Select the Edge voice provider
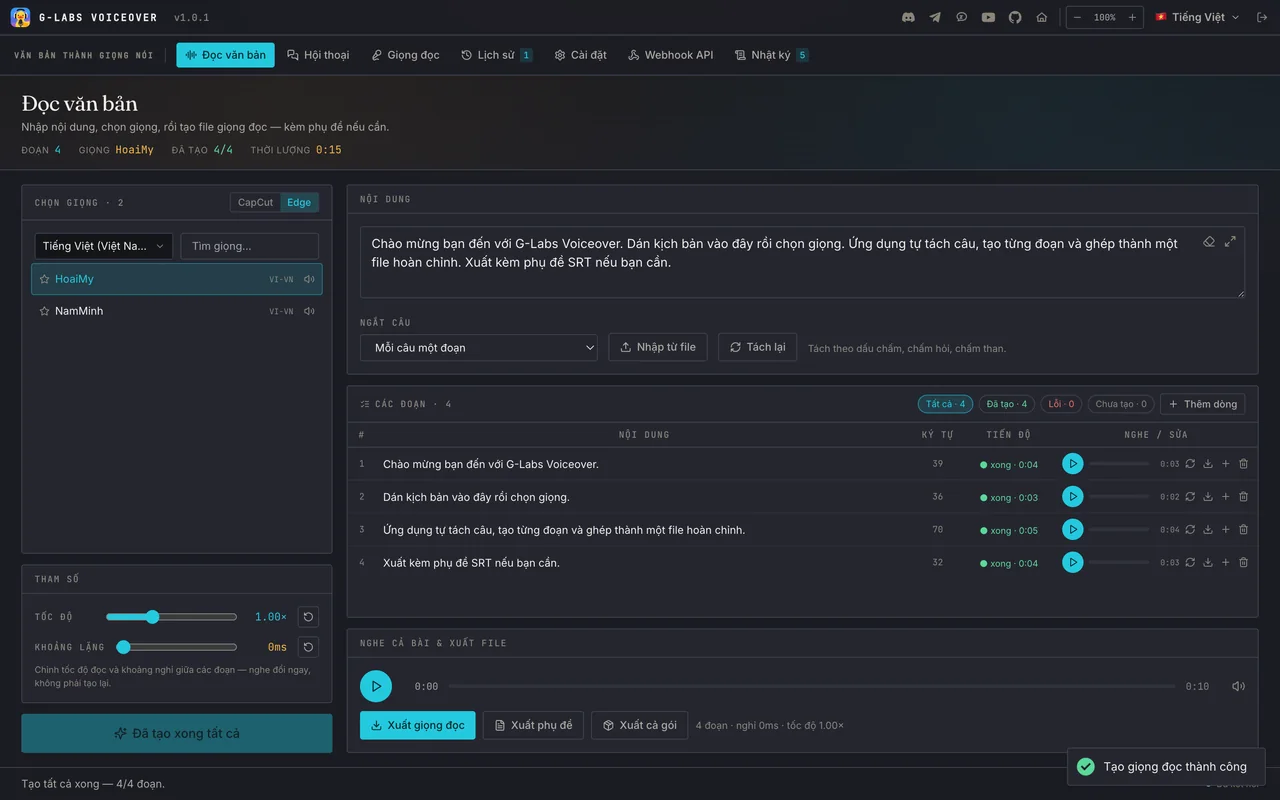 299,202
